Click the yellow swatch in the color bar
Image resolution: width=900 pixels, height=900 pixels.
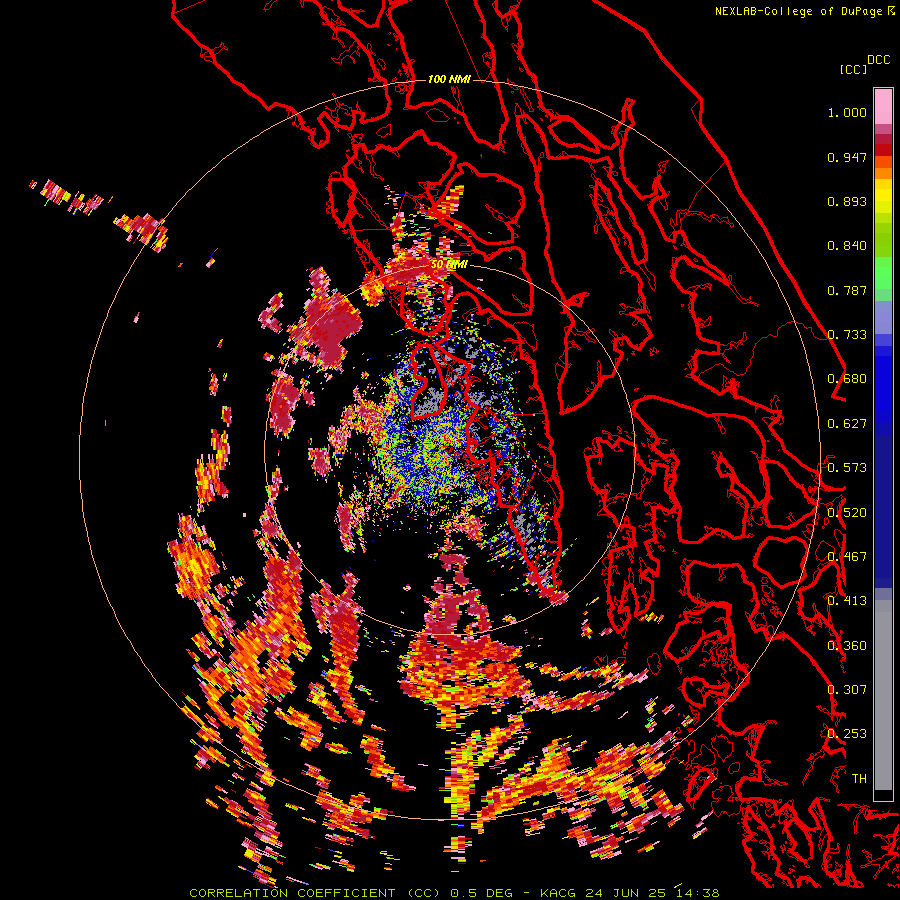883,197
